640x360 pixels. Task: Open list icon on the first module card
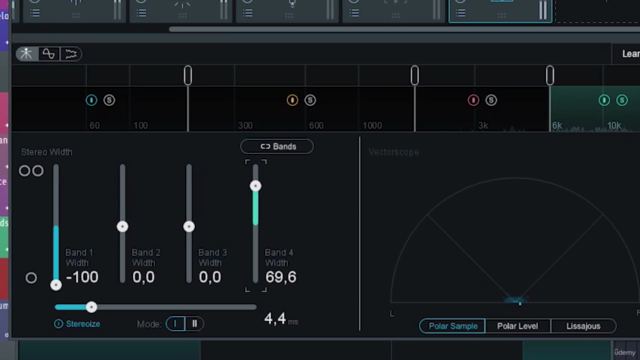click(35, 13)
